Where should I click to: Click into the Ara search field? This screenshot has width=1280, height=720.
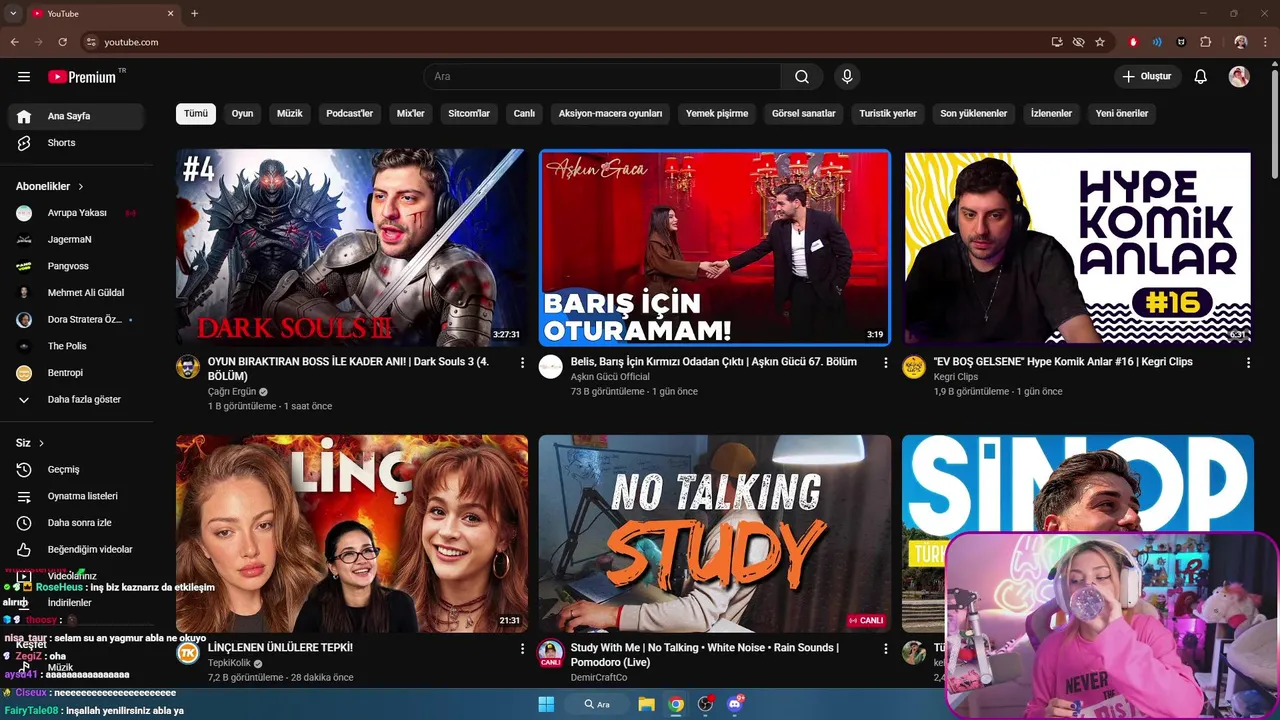pyautogui.click(x=602, y=77)
